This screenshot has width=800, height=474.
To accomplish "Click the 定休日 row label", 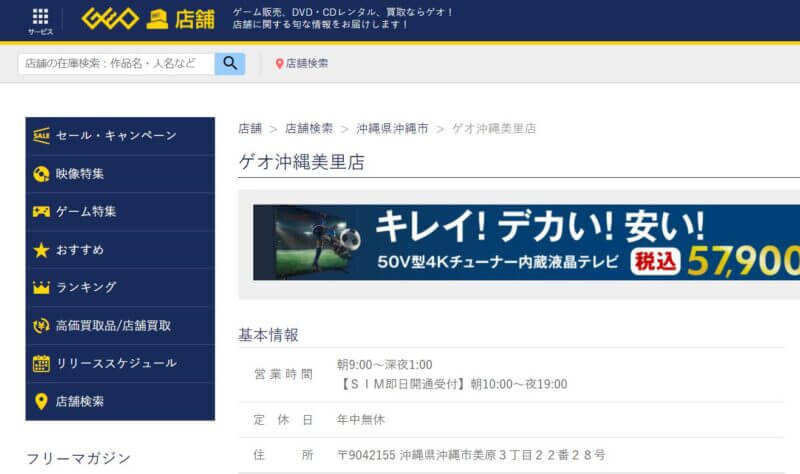I will [x=283, y=419].
